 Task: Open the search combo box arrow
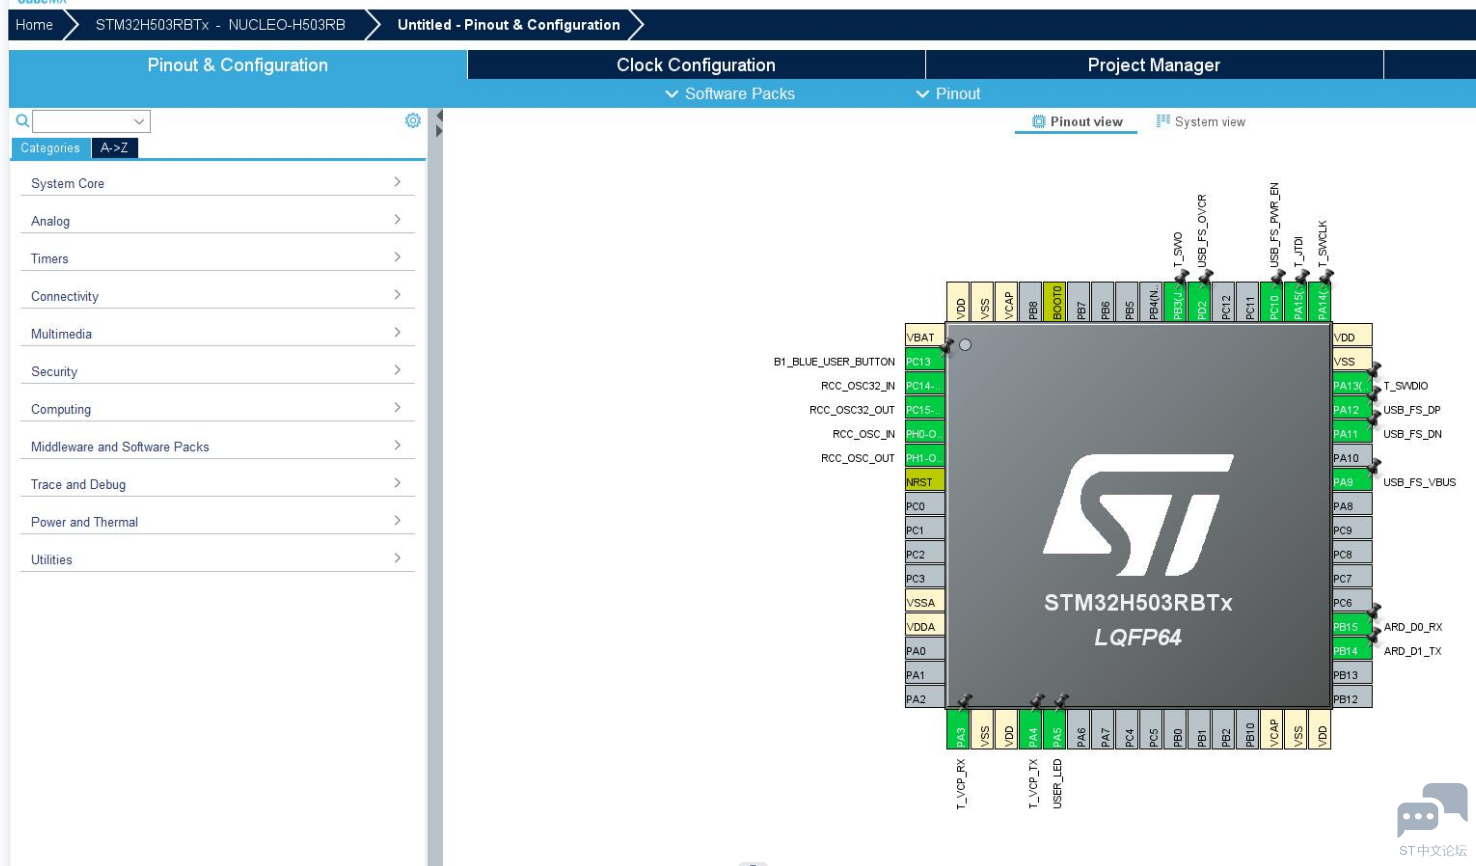click(x=139, y=121)
